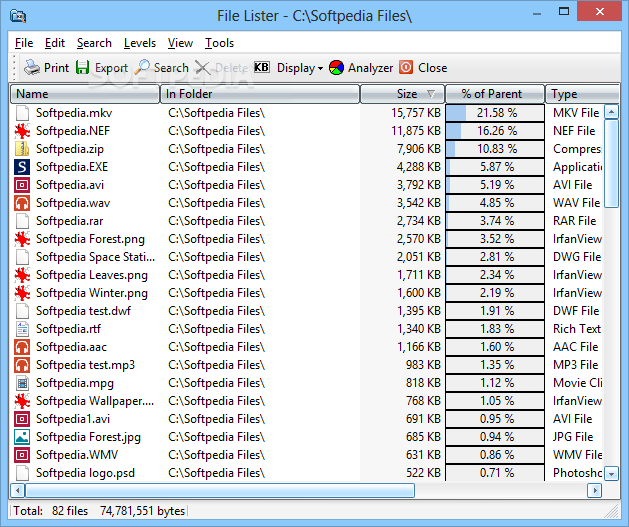The width and height of the screenshot is (629, 527).
Task: Click the 0.95 % percentage cell
Action: click(x=497, y=419)
